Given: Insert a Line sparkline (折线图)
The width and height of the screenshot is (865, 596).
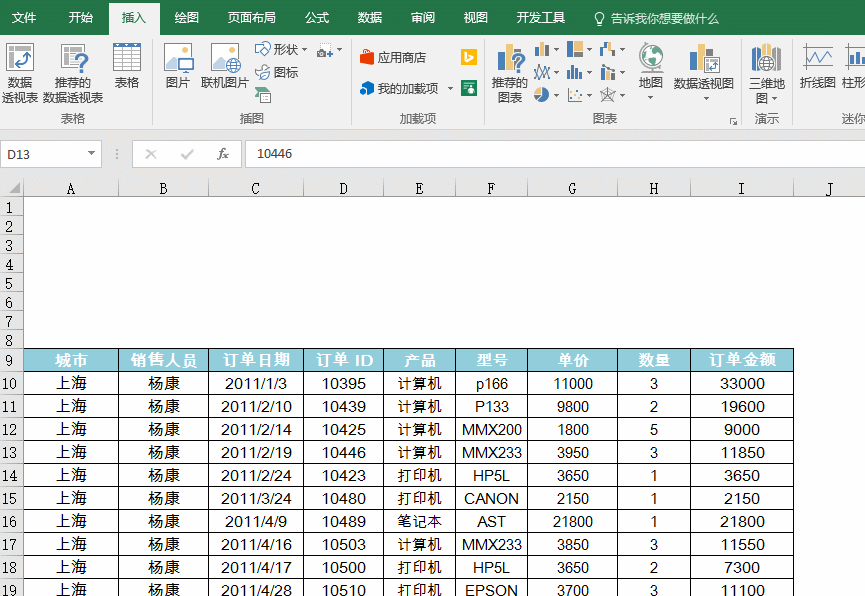Looking at the screenshot, I should click(x=818, y=66).
